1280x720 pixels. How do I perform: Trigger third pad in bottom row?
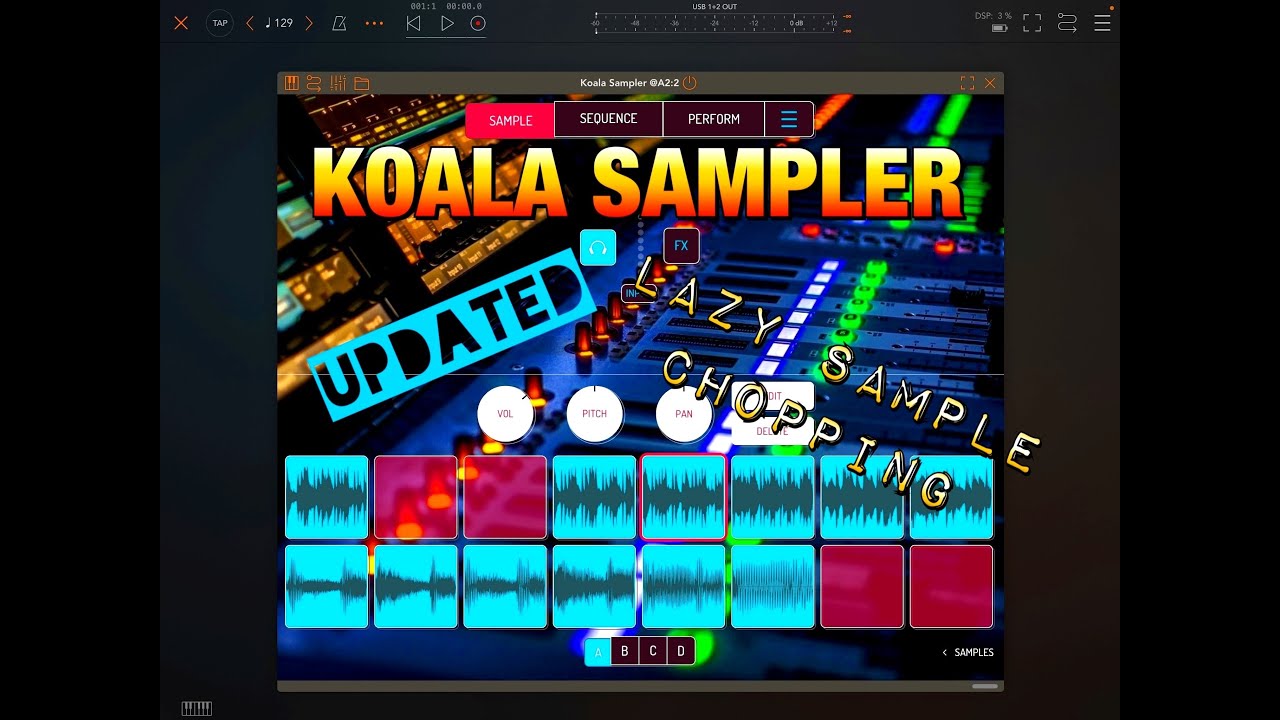[x=505, y=587]
